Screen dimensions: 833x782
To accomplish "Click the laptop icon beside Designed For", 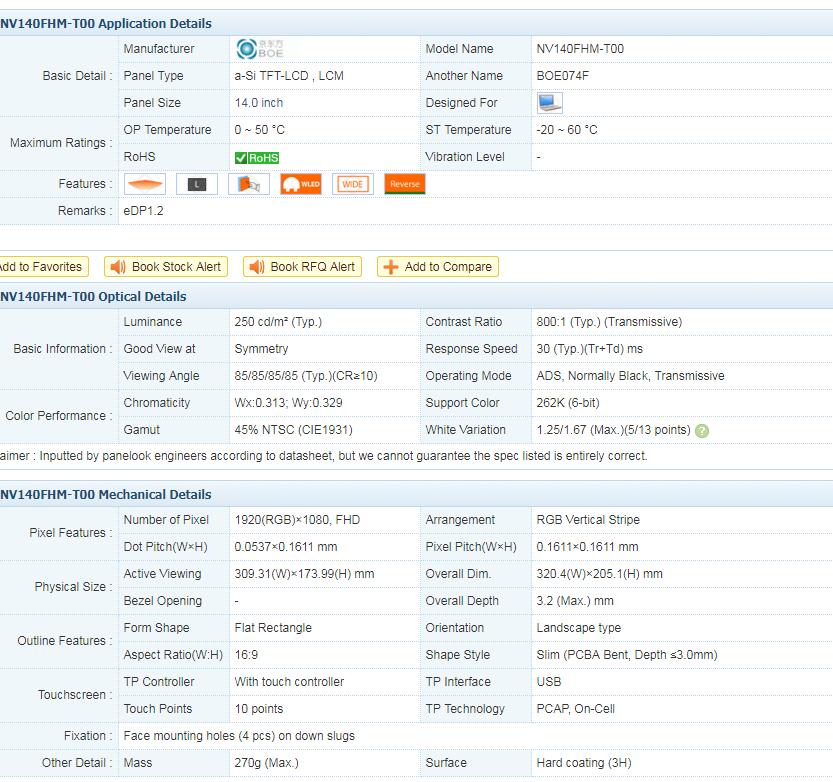I will [x=549, y=103].
